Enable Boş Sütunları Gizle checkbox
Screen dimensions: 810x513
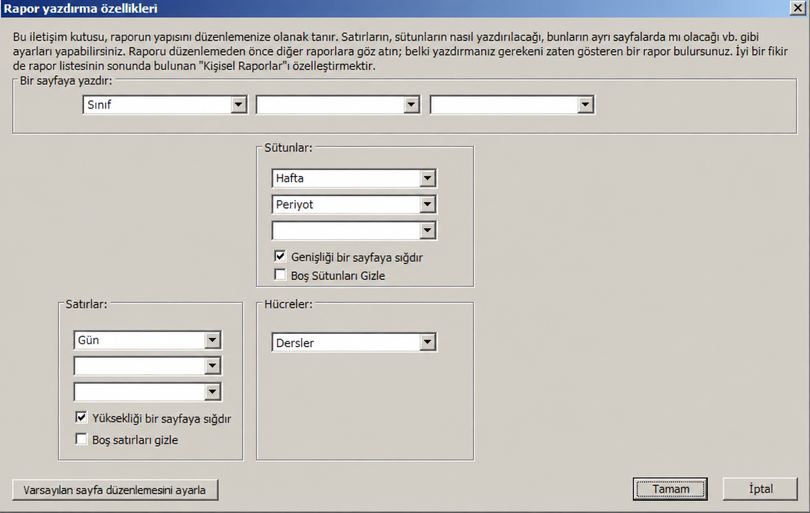tap(280, 275)
